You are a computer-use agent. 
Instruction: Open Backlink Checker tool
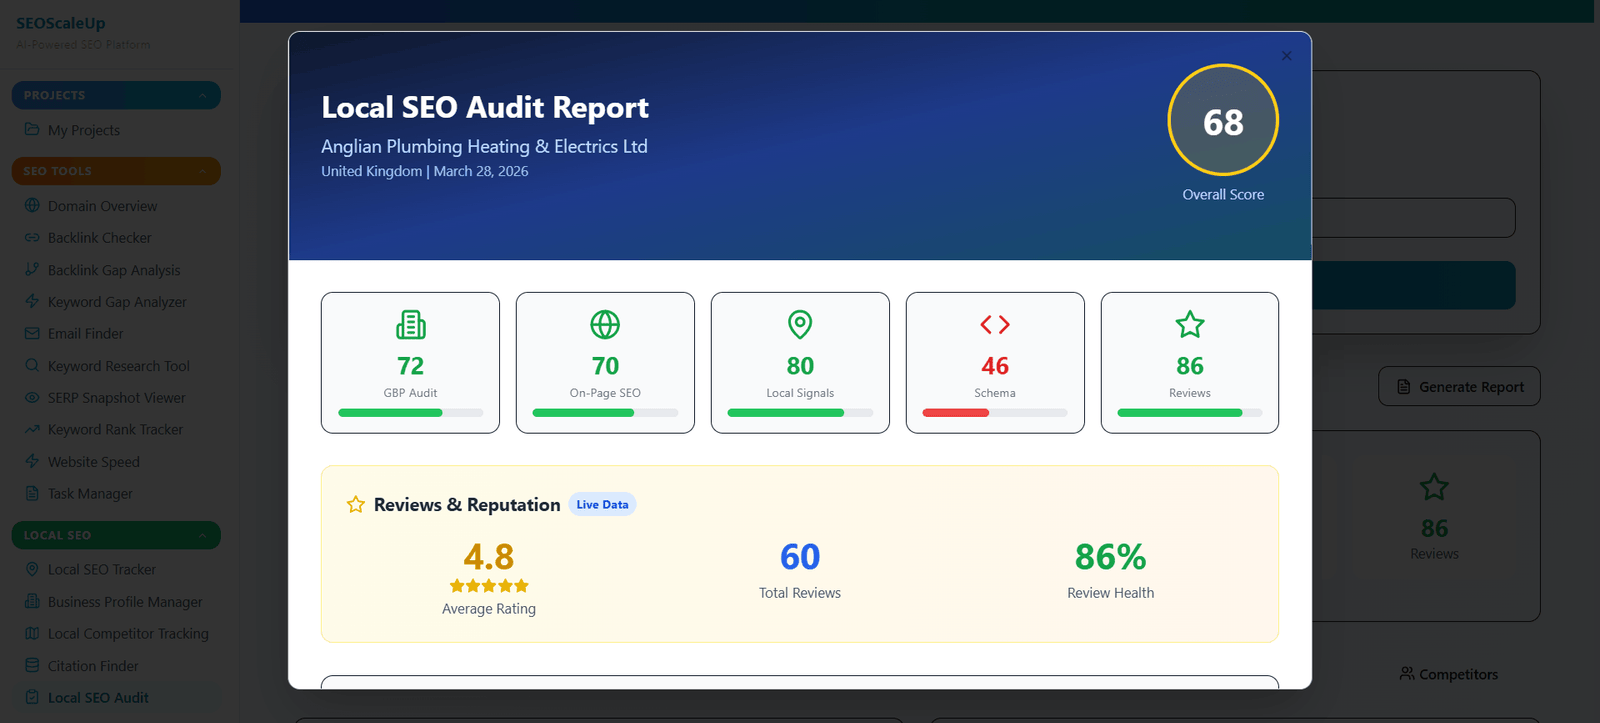[100, 238]
